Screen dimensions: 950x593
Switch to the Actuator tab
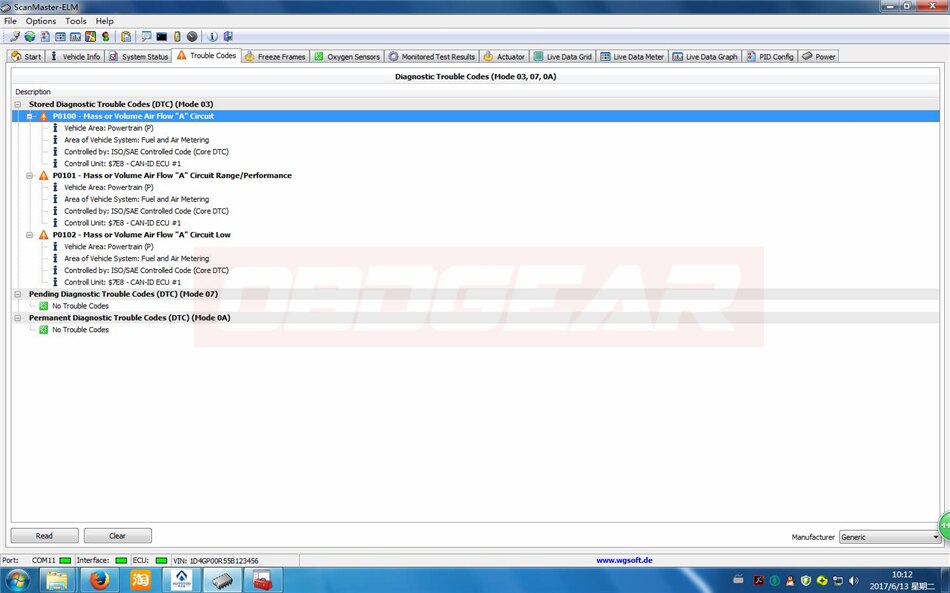pos(504,56)
